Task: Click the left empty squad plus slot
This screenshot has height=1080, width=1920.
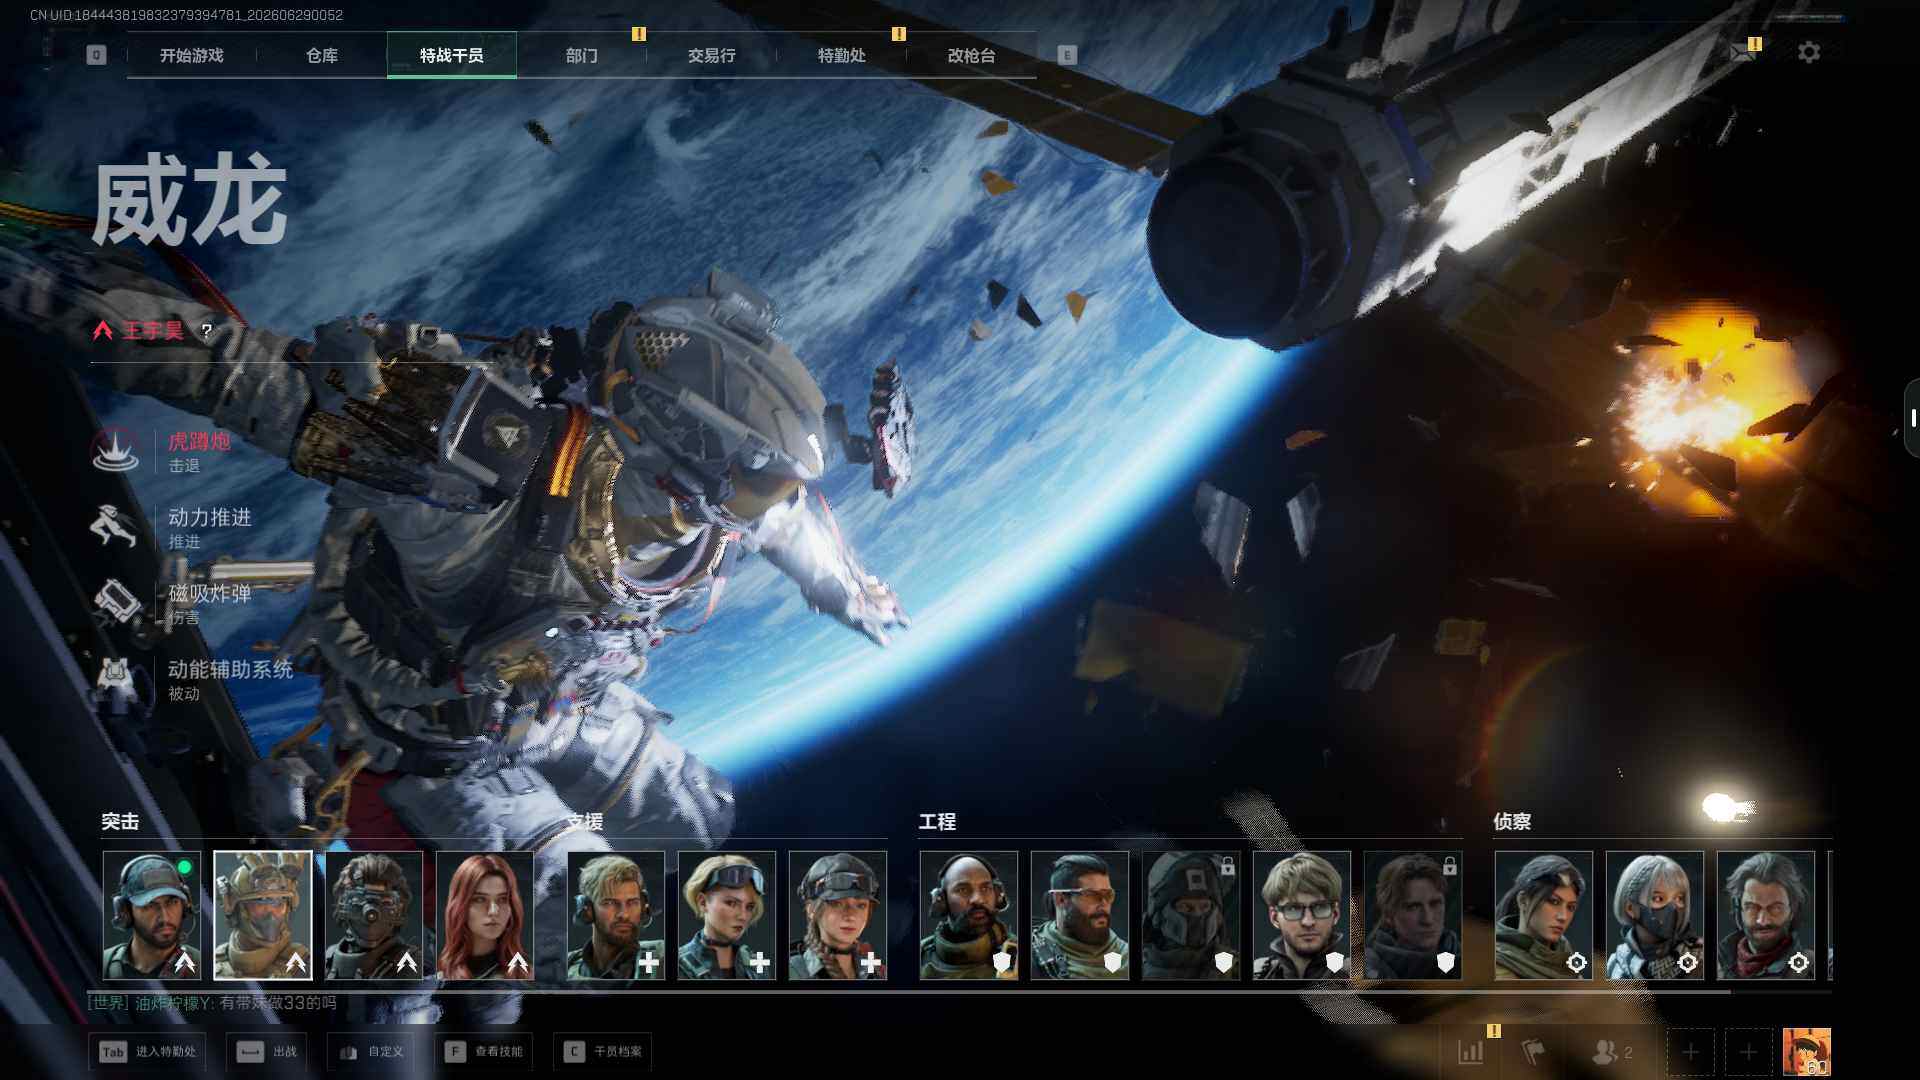Action: tap(1690, 1052)
